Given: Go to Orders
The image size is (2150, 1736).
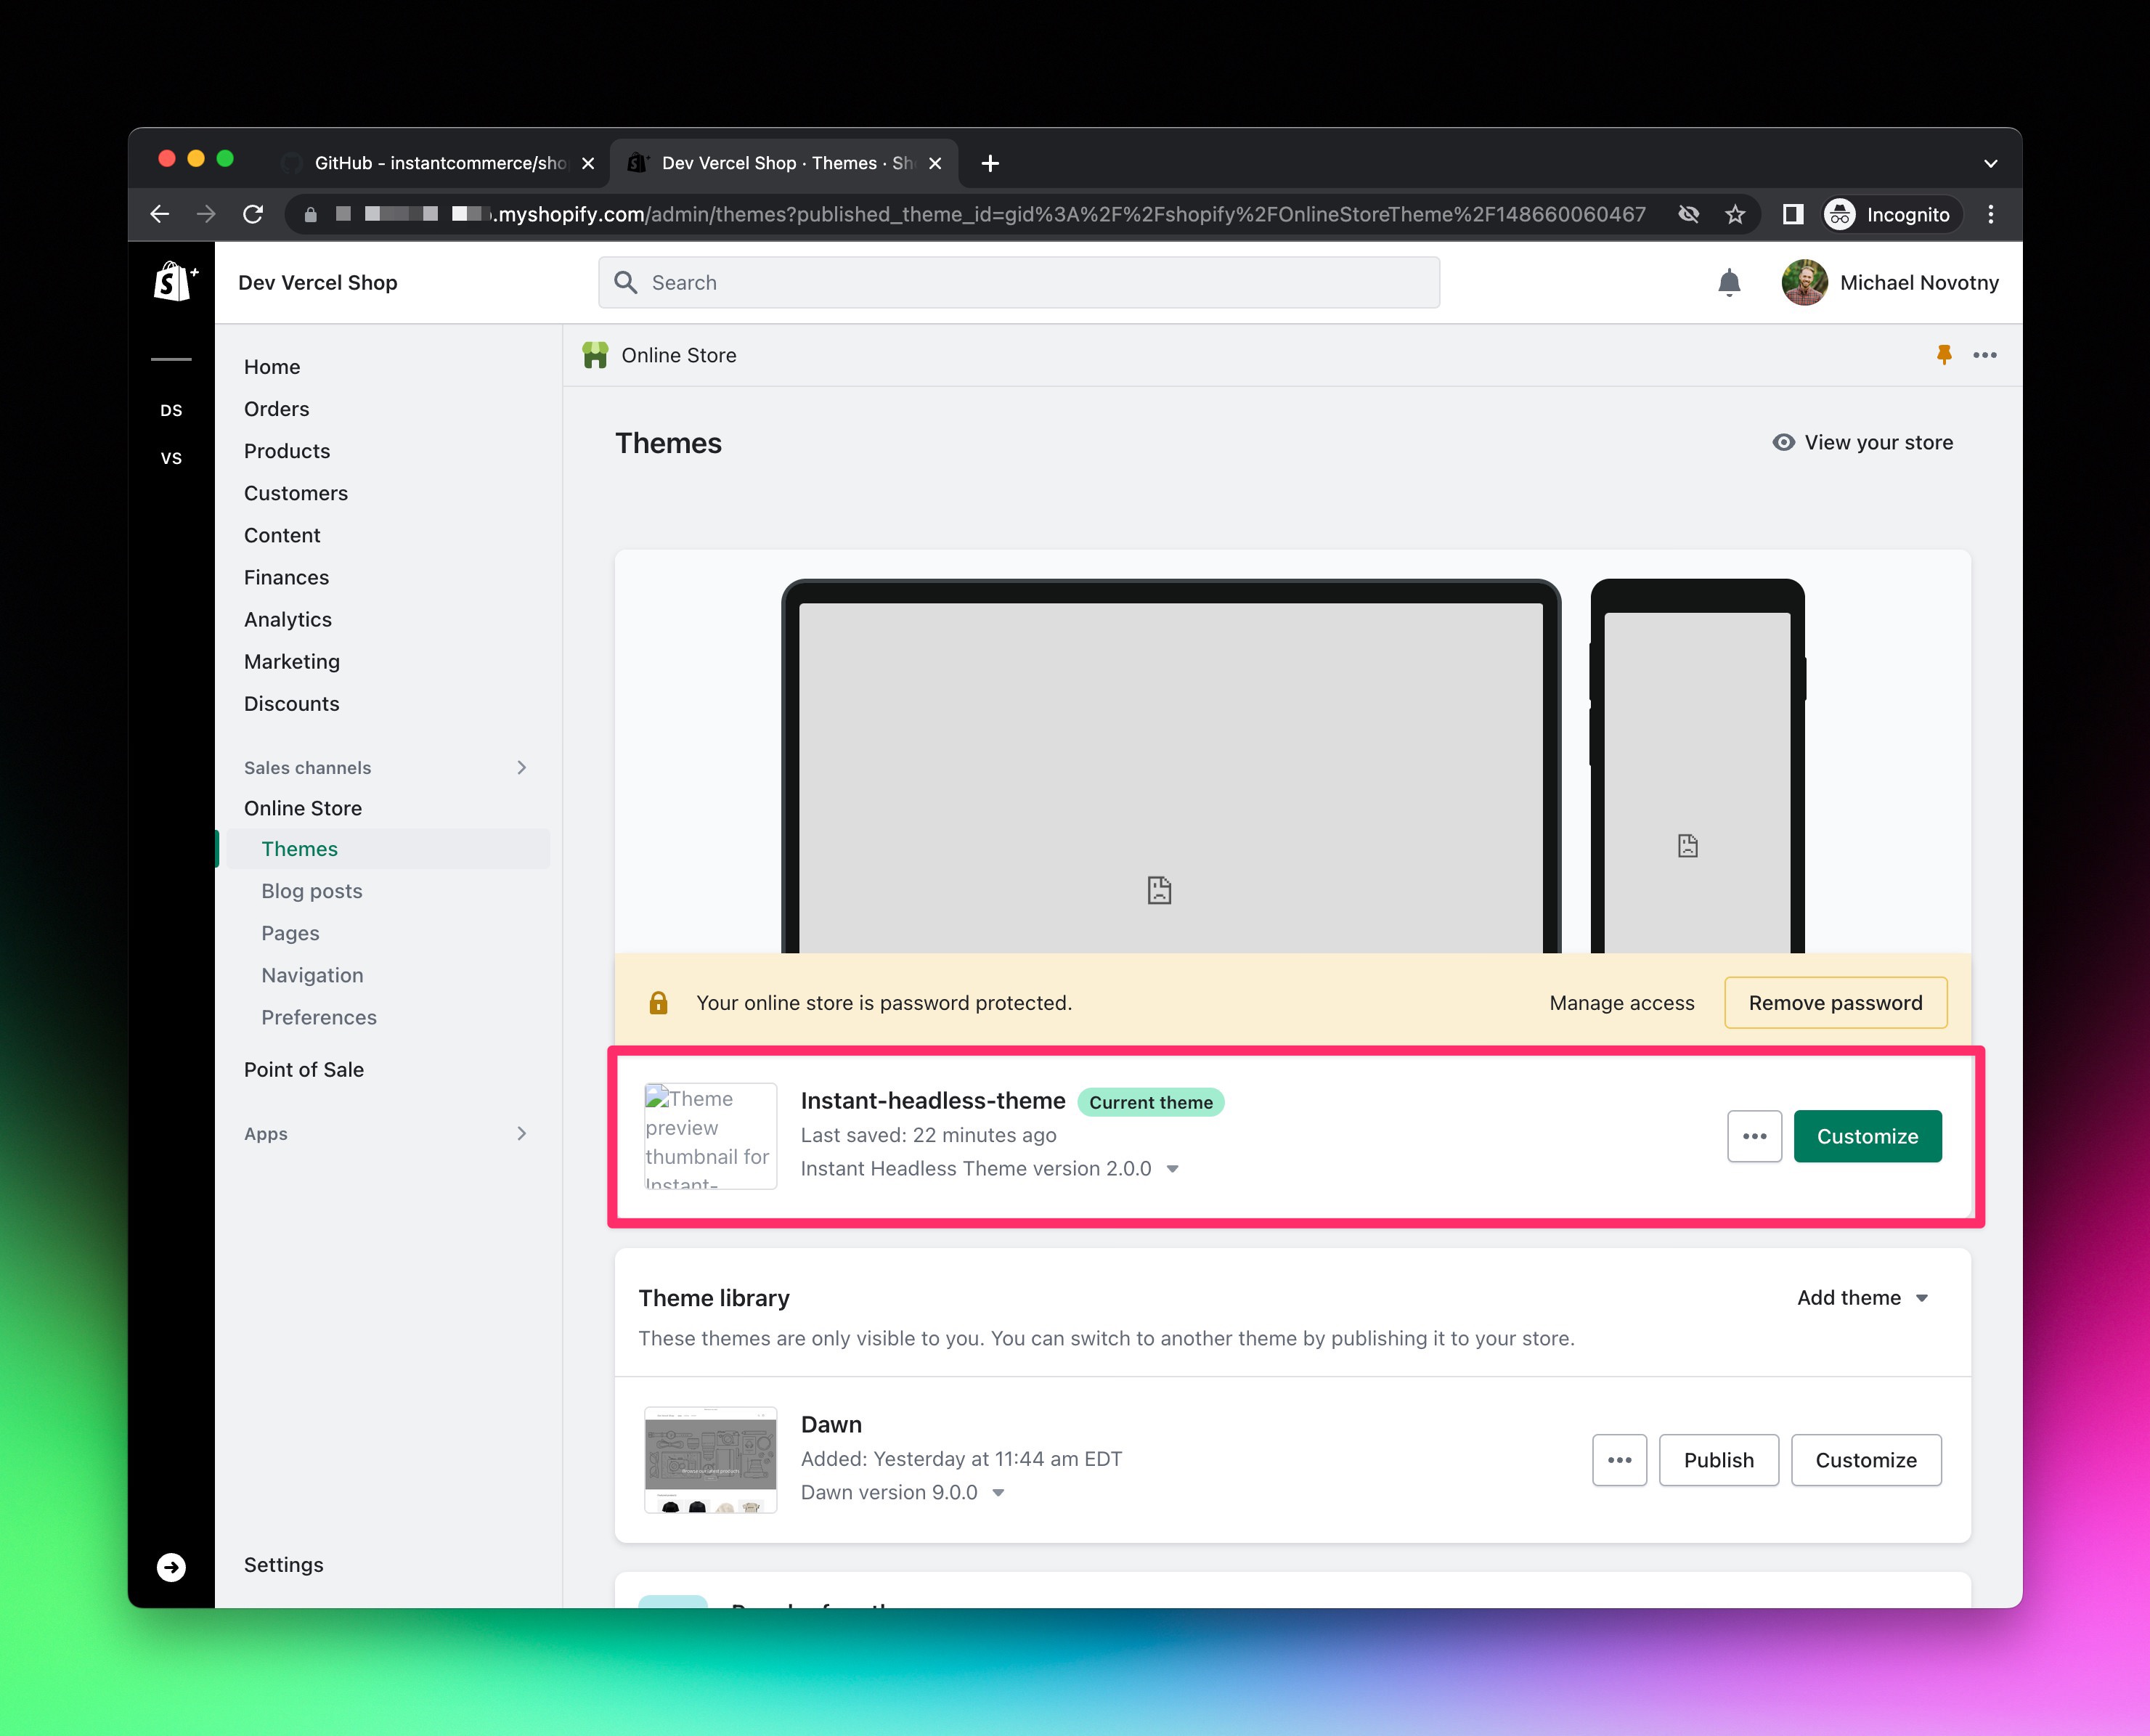Looking at the screenshot, I should [277, 409].
